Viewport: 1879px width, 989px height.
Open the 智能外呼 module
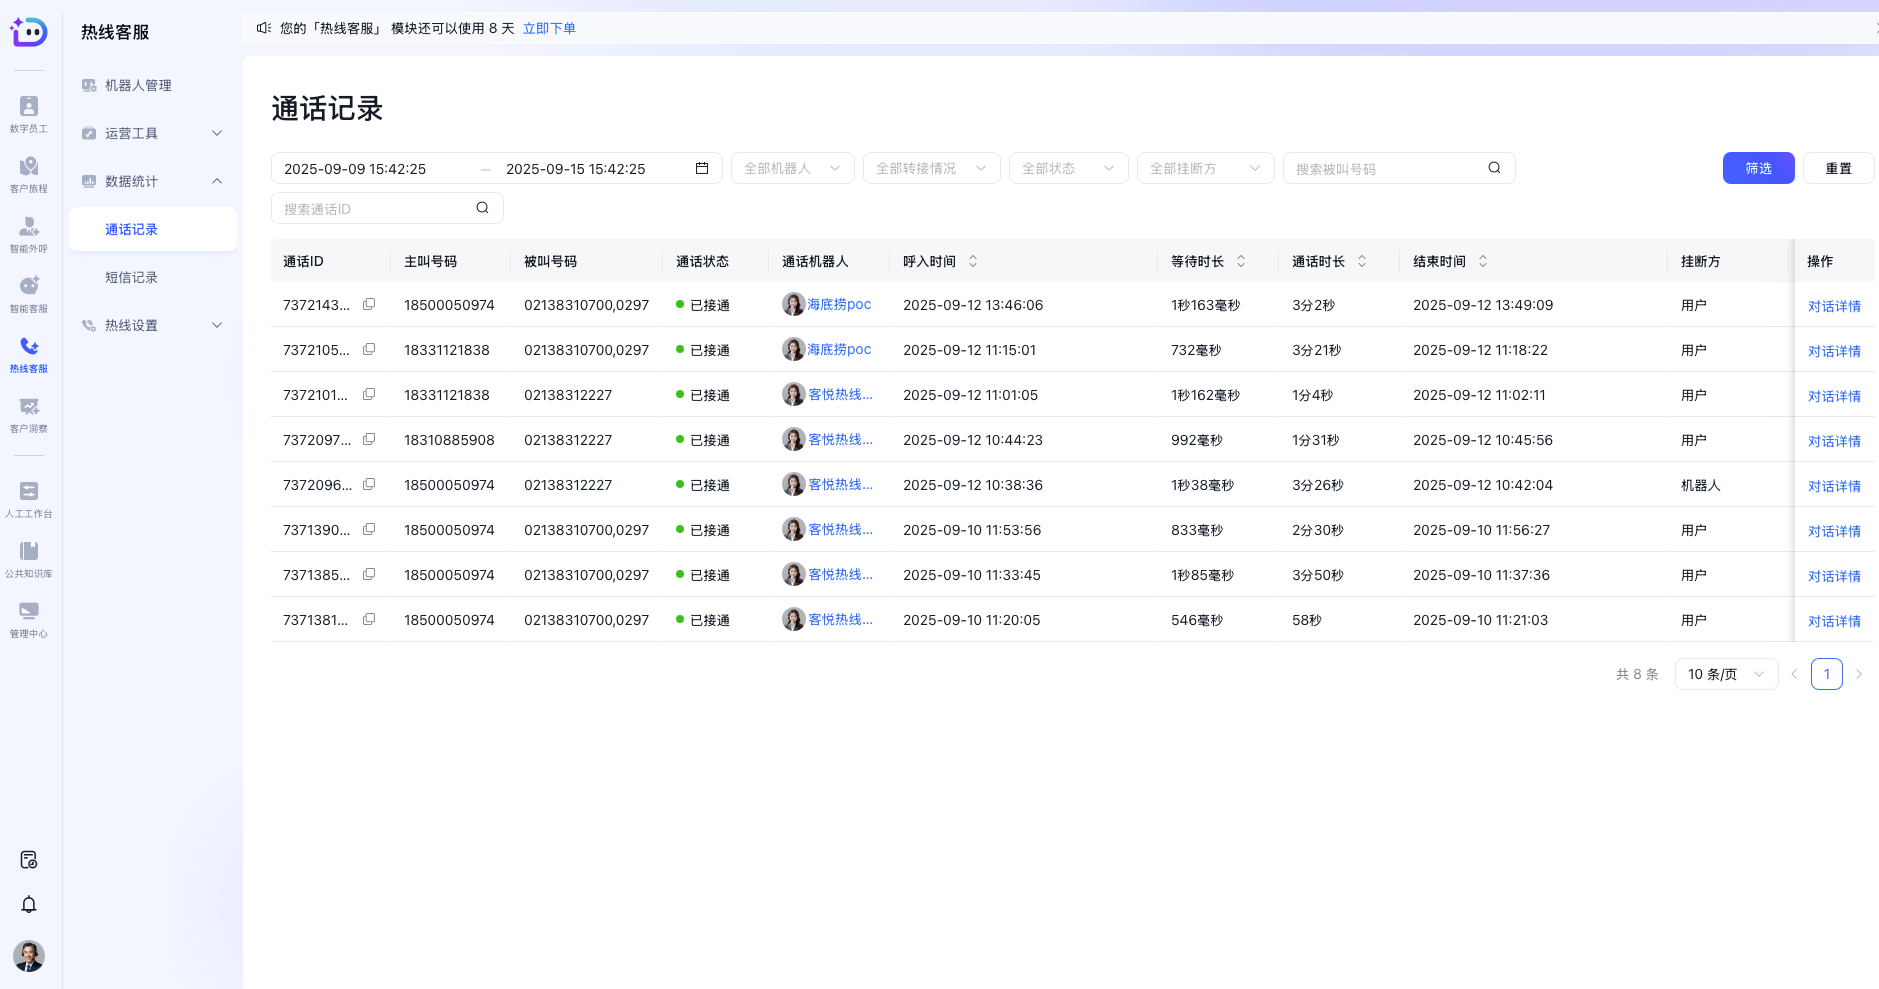tap(29, 233)
